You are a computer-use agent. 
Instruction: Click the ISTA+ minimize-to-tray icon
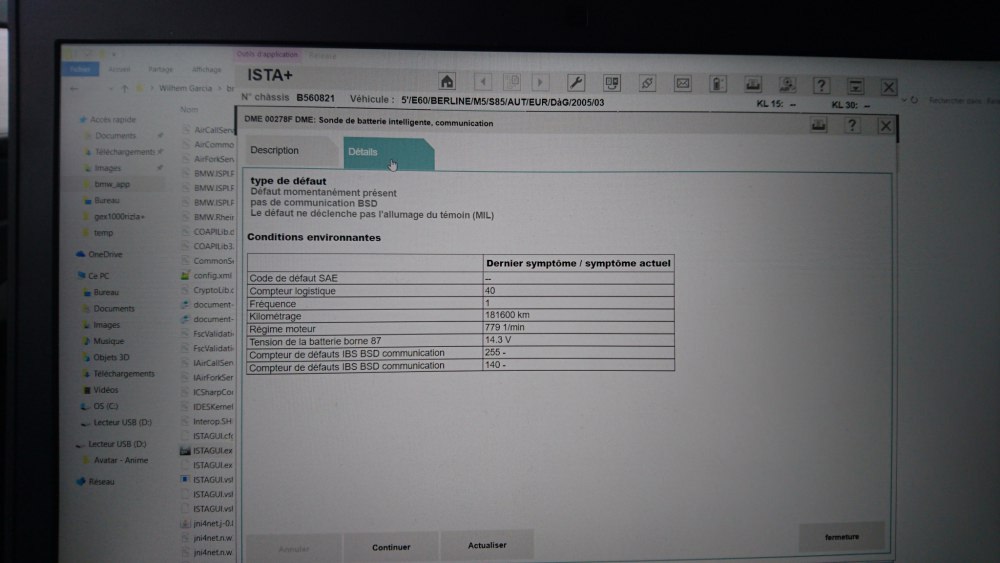pyautogui.click(x=855, y=86)
